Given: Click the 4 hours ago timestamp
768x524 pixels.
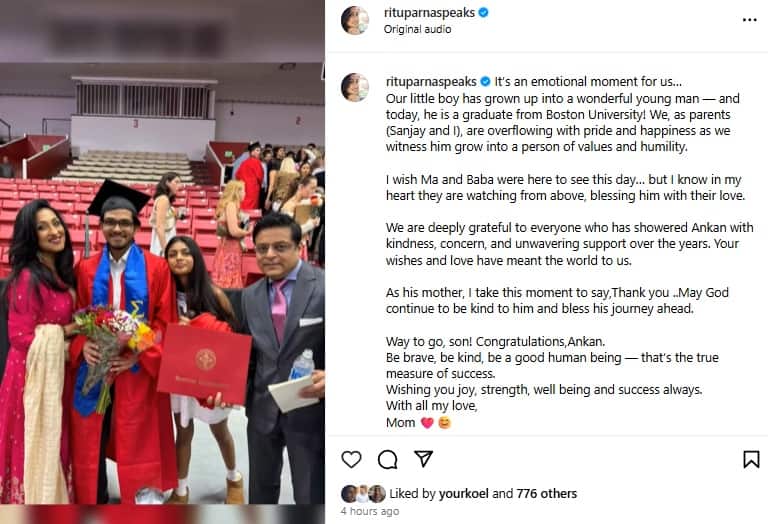Looking at the screenshot, I should pos(370,511).
